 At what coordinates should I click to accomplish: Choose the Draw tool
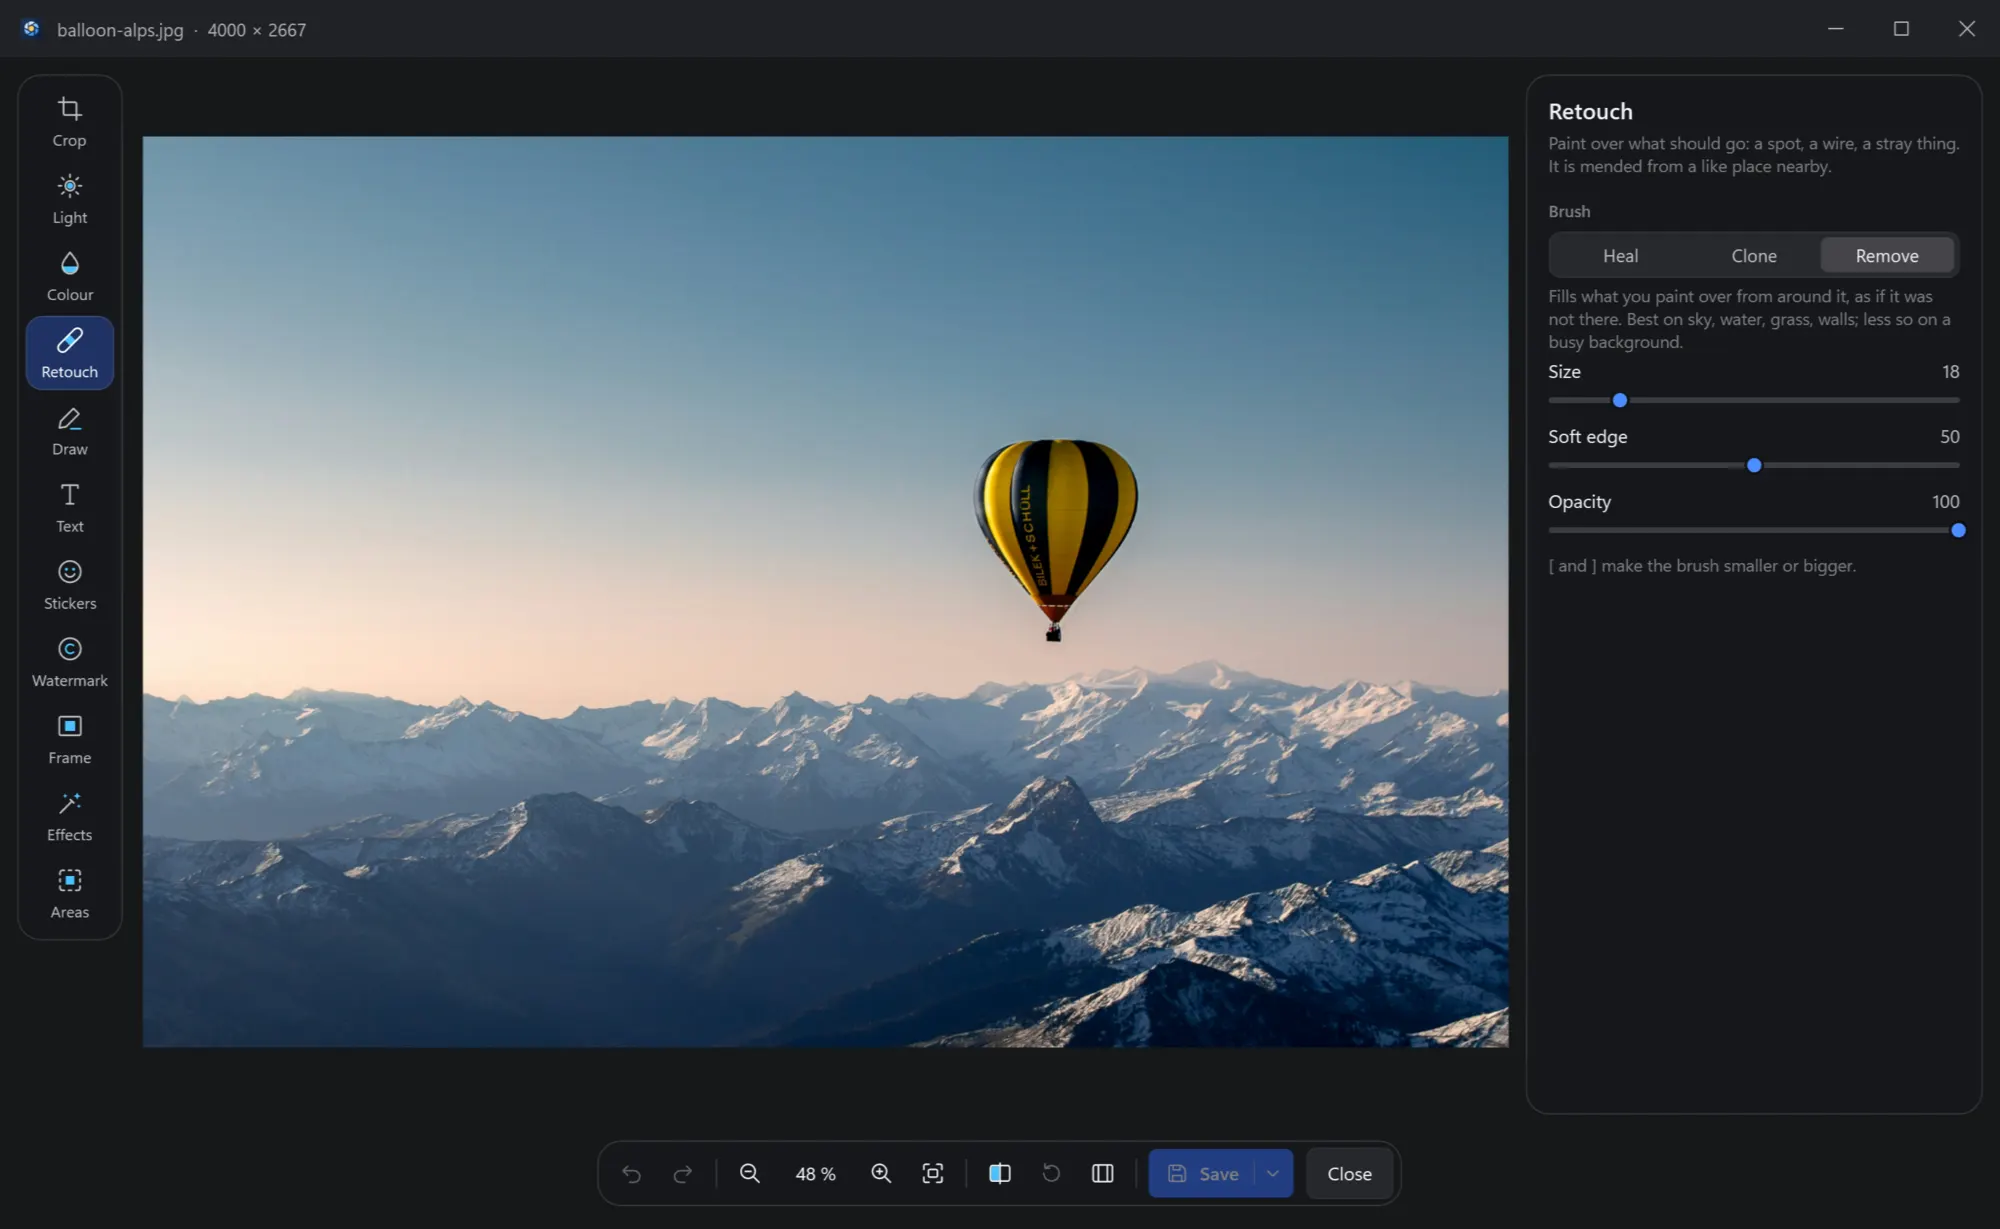[x=69, y=431]
